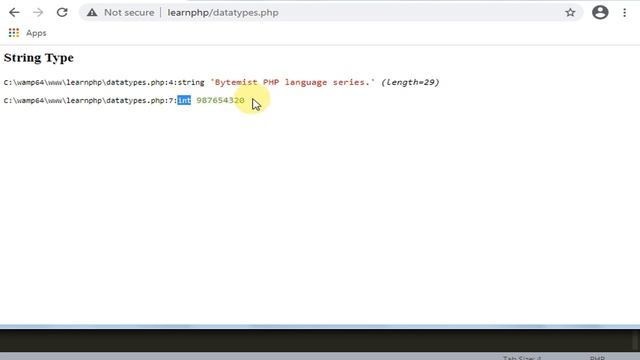Open the Apps grid shortcut
Image resolution: width=640 pixels, height=360 pixels.
coord(14,33)
